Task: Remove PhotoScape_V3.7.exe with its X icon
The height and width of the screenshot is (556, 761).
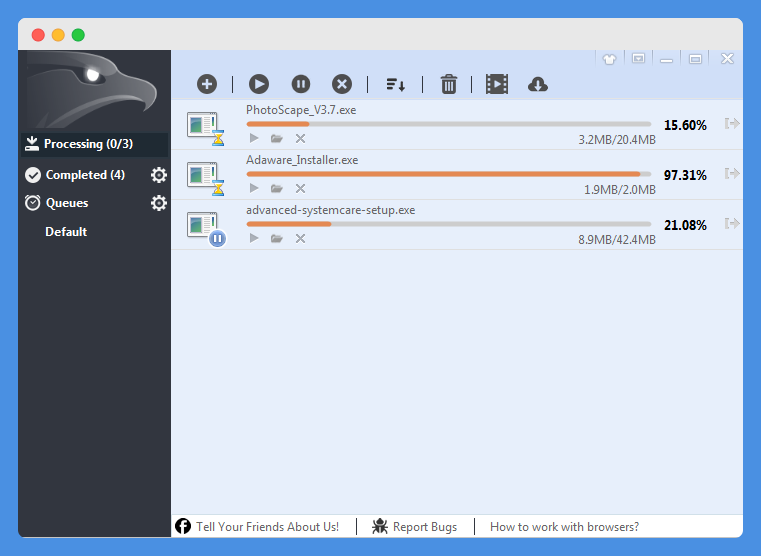Action: point(300,139)
